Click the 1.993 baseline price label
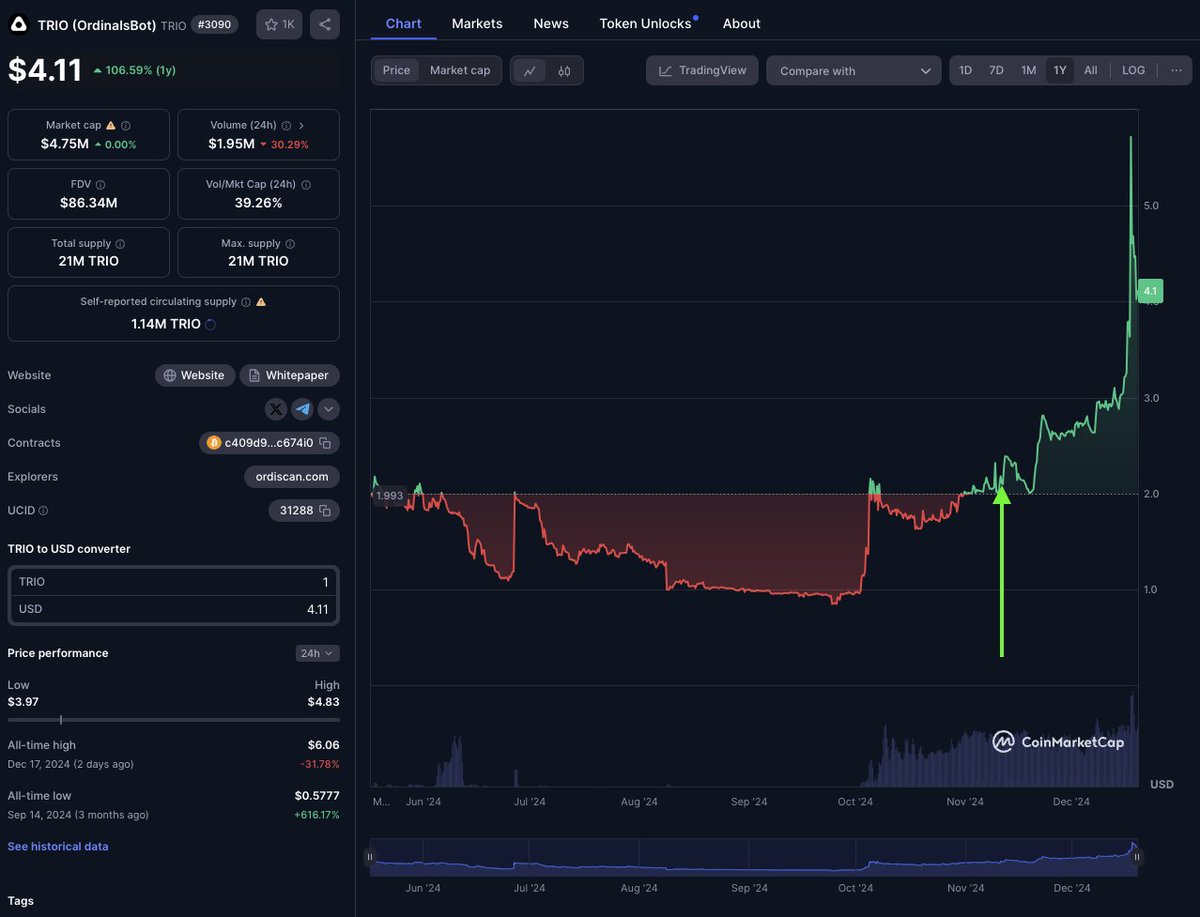The height and width of the screenshot is (917, 1200). pos(389,495)
